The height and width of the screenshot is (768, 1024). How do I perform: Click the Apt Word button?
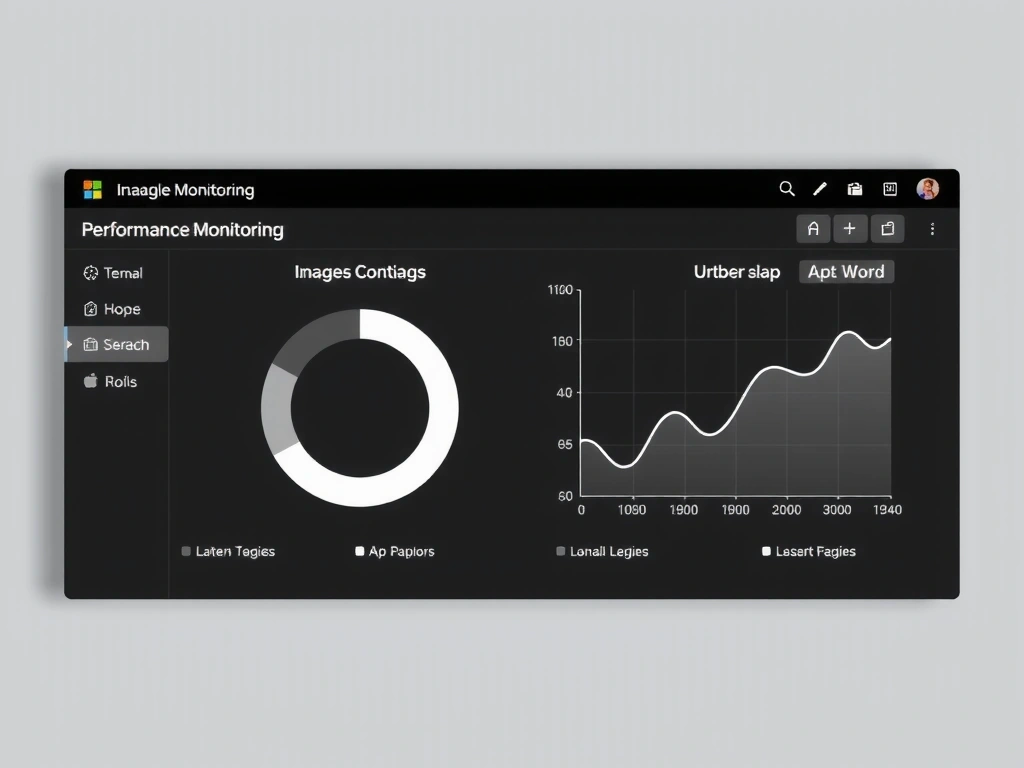pyautogui.click(x=846, y=271)
